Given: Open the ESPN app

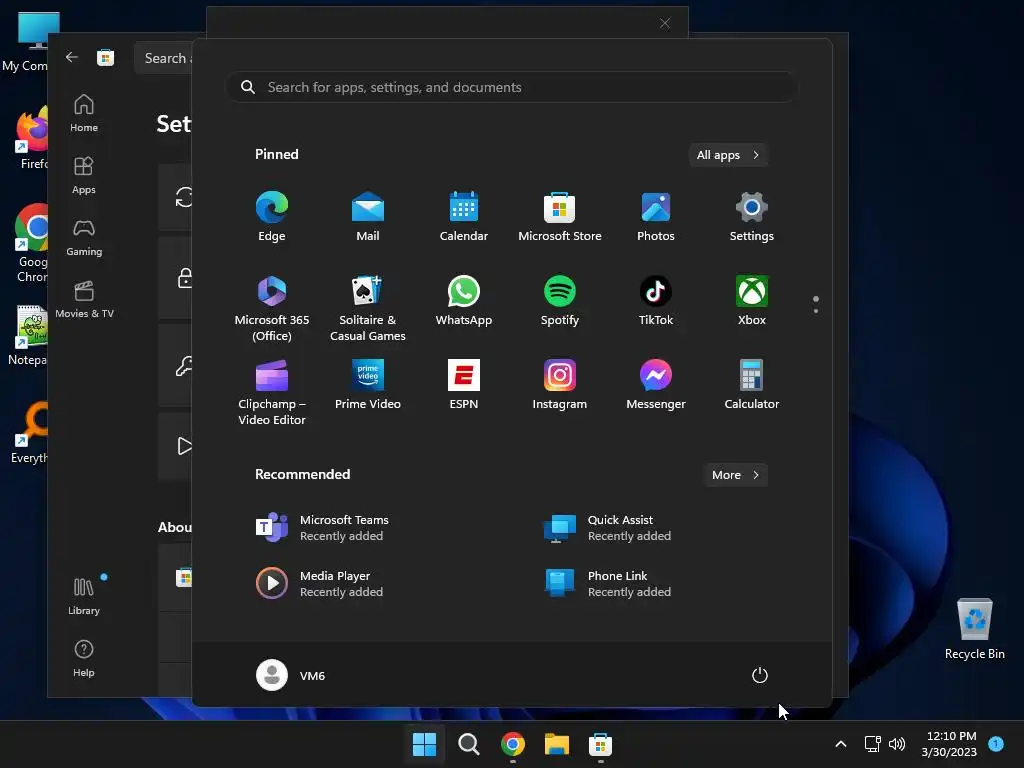Looking at the screenshot, I should pos(464,385).
